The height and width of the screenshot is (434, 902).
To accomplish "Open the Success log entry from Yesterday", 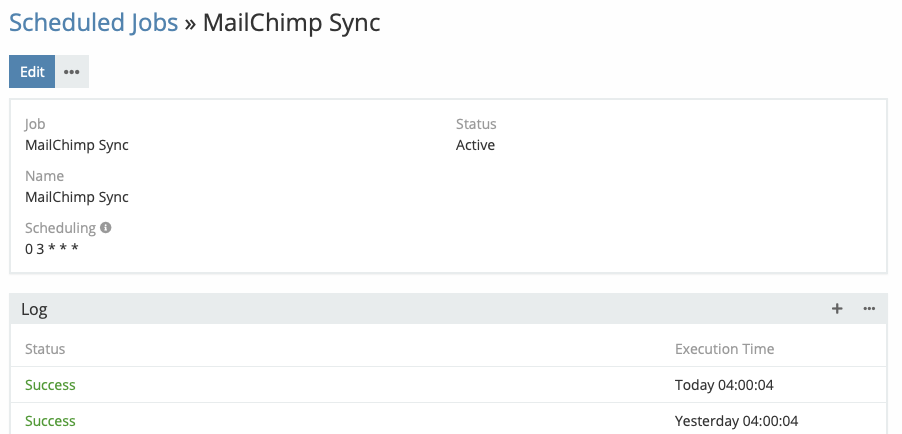I will [50, 421].
